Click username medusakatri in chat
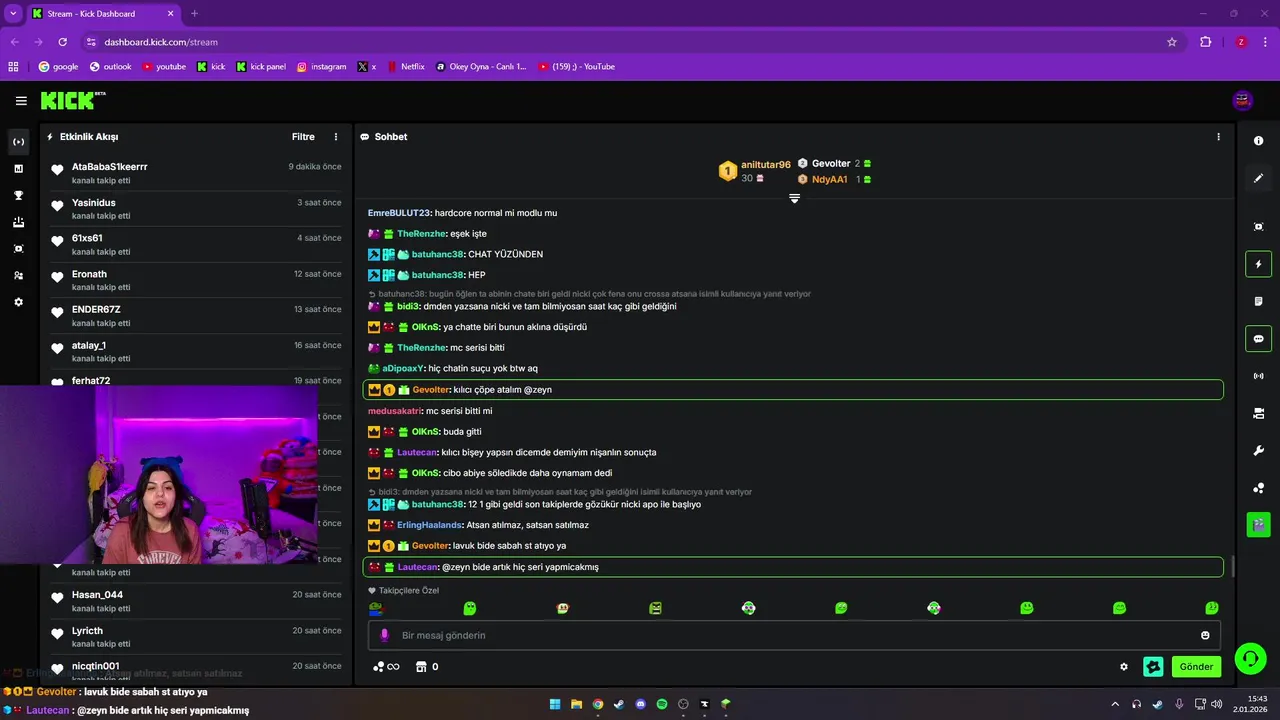The width and height of the screenshot is (1280, 720). [395, 411]
